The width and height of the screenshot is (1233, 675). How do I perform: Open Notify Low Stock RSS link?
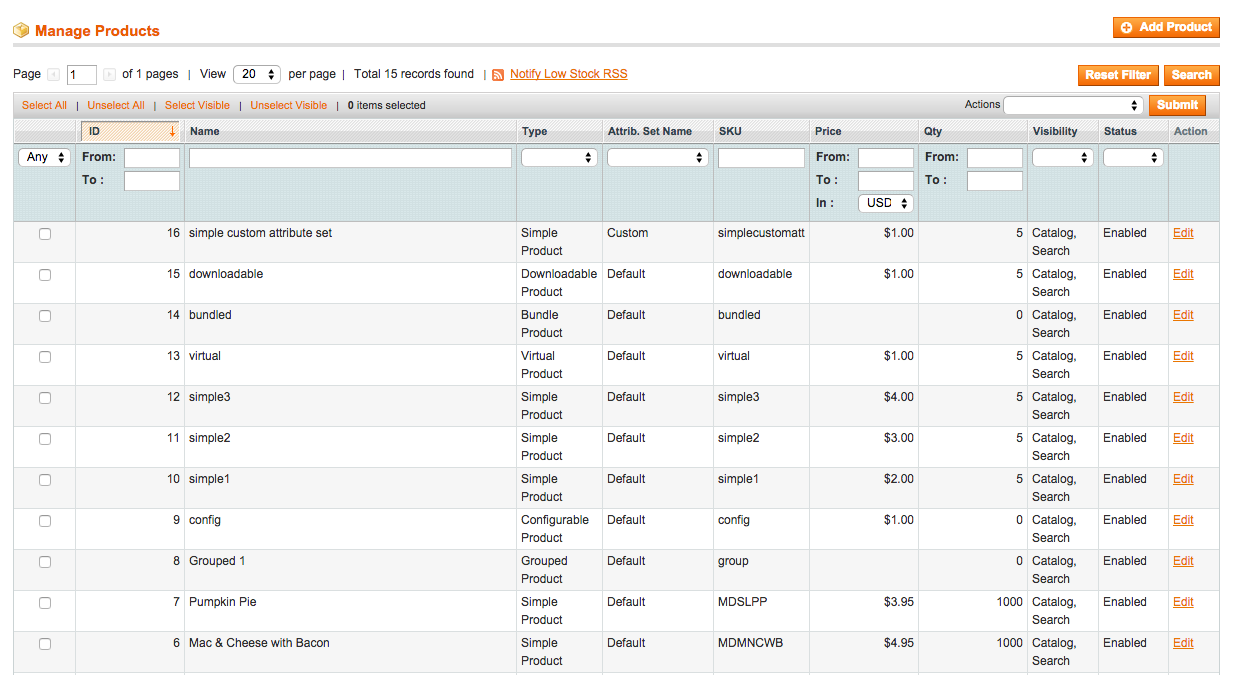coord(568,74)
